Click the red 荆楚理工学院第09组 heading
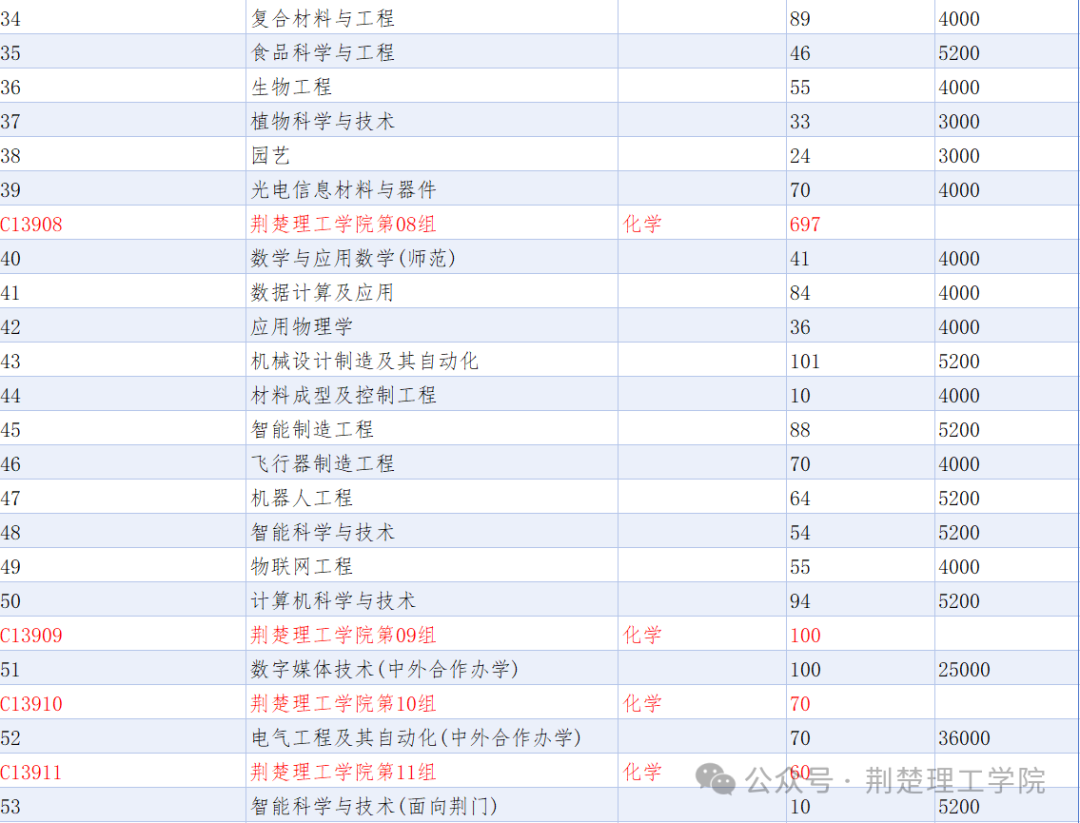The image size is (1080, 823). (343, 635)
